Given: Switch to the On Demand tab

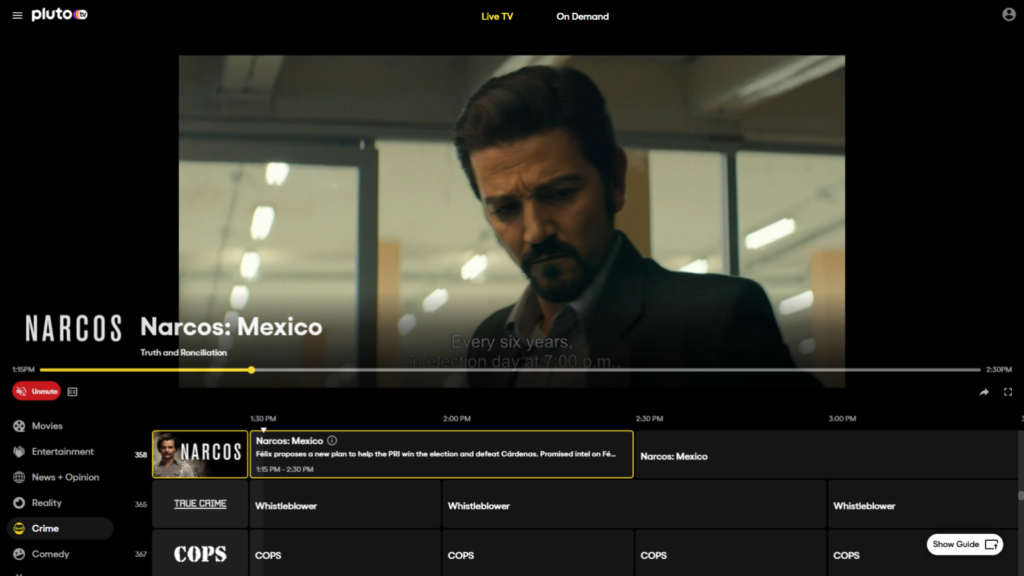Looking at the screenshot, I should 583,16.
